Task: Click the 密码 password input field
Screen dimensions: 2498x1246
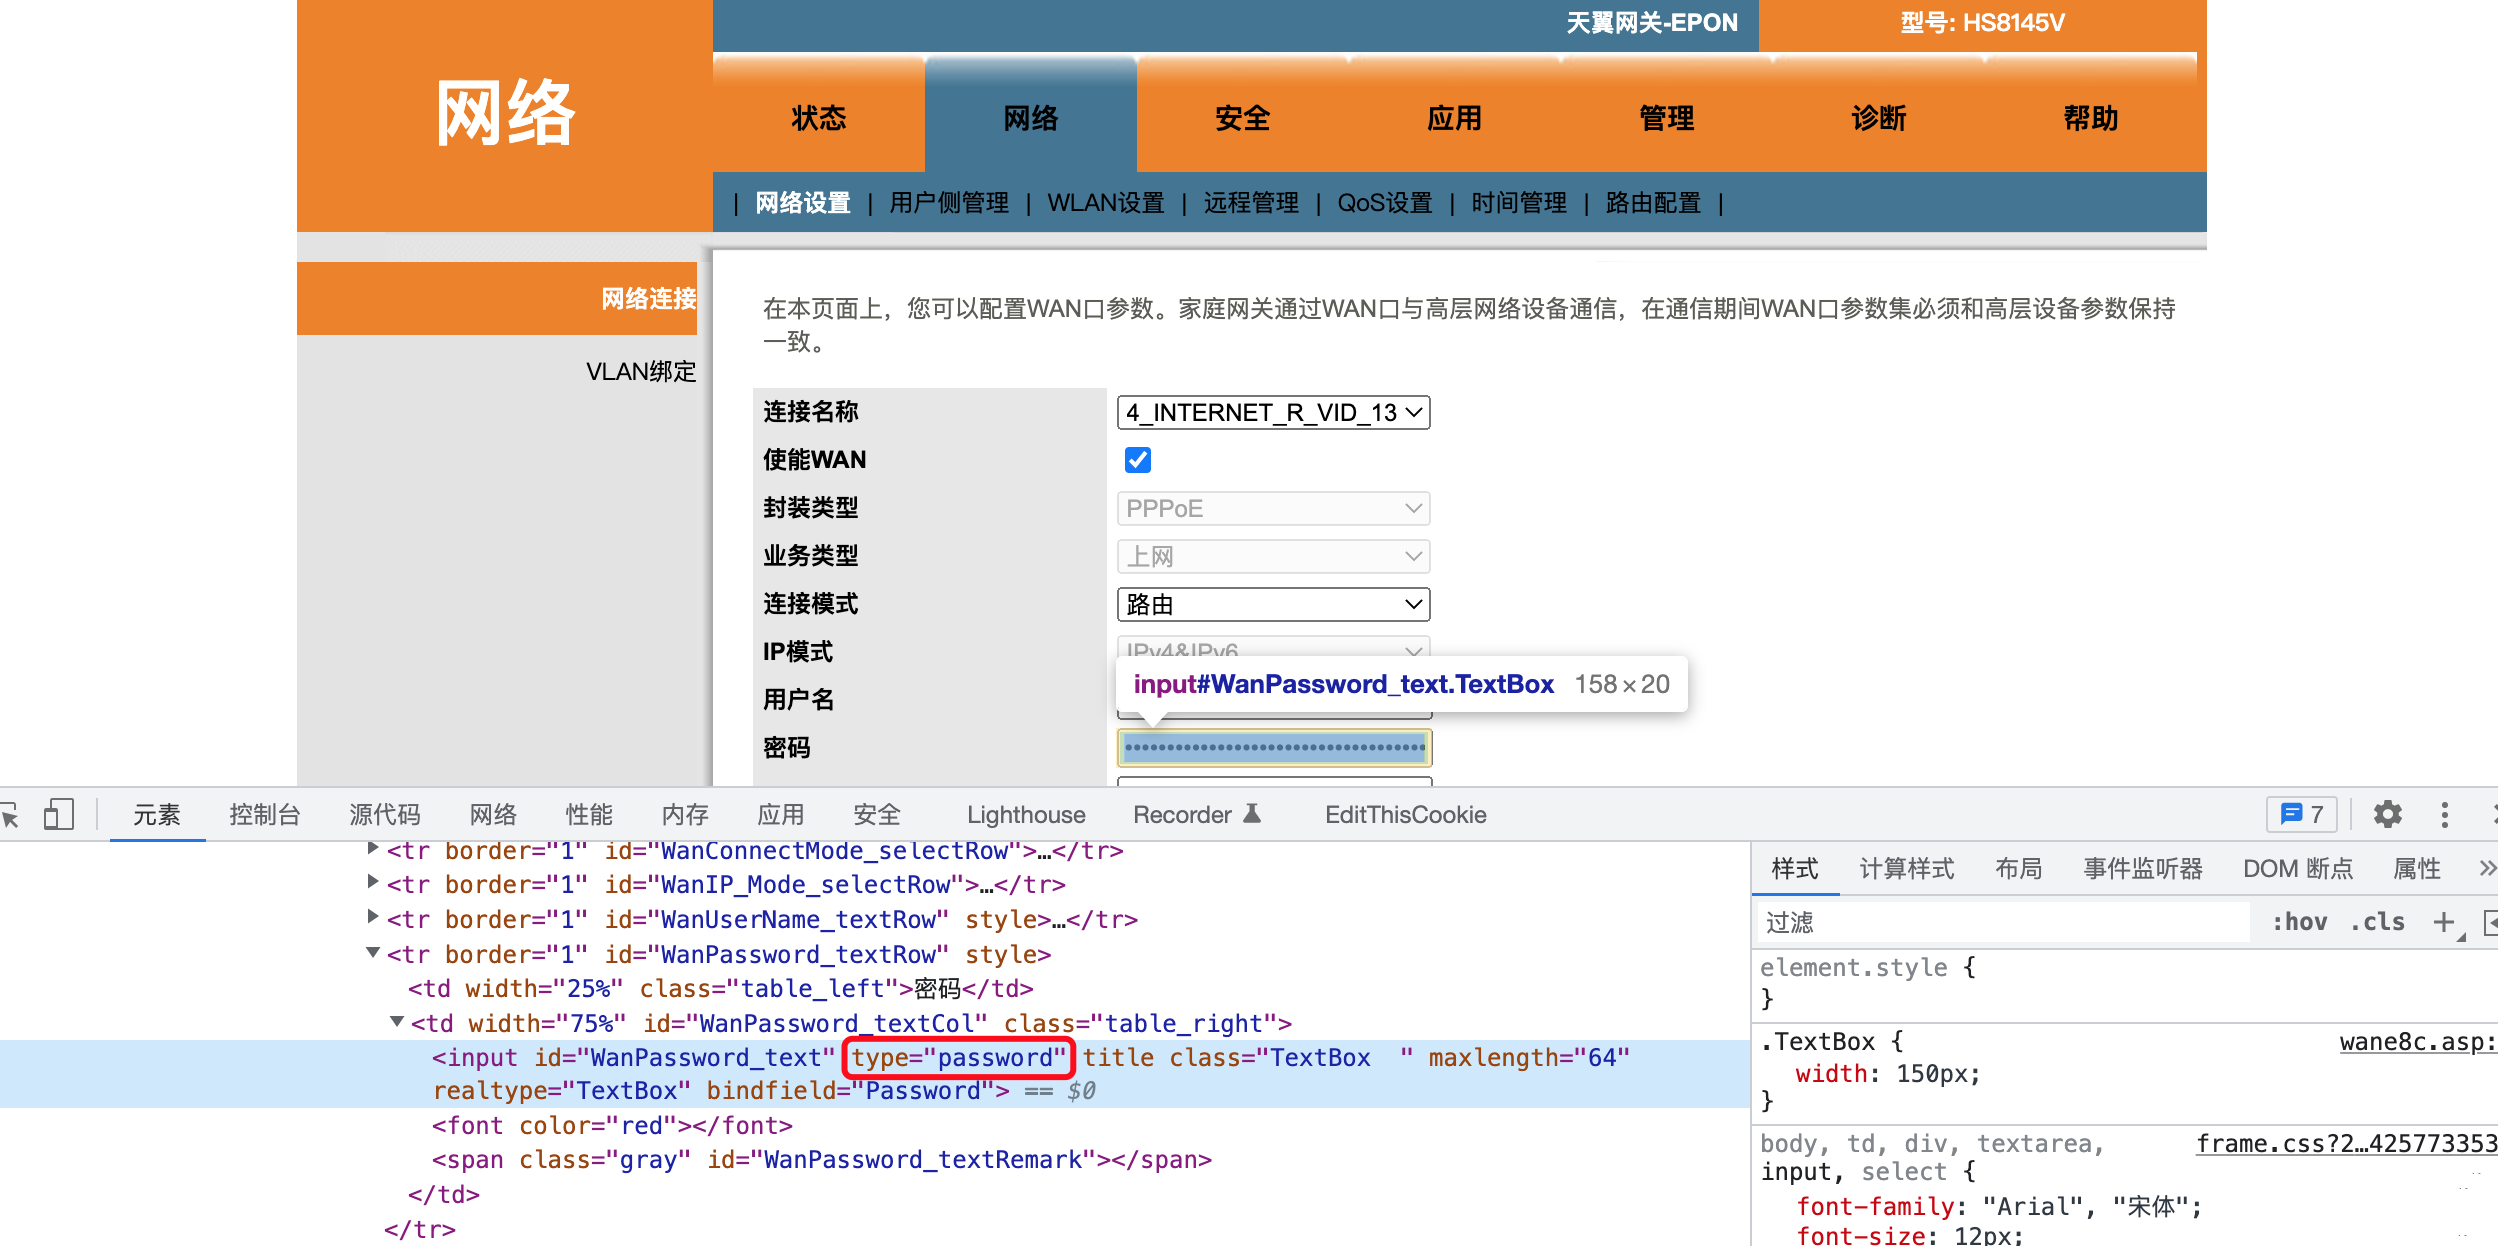Action: (x=1275, y=748)
